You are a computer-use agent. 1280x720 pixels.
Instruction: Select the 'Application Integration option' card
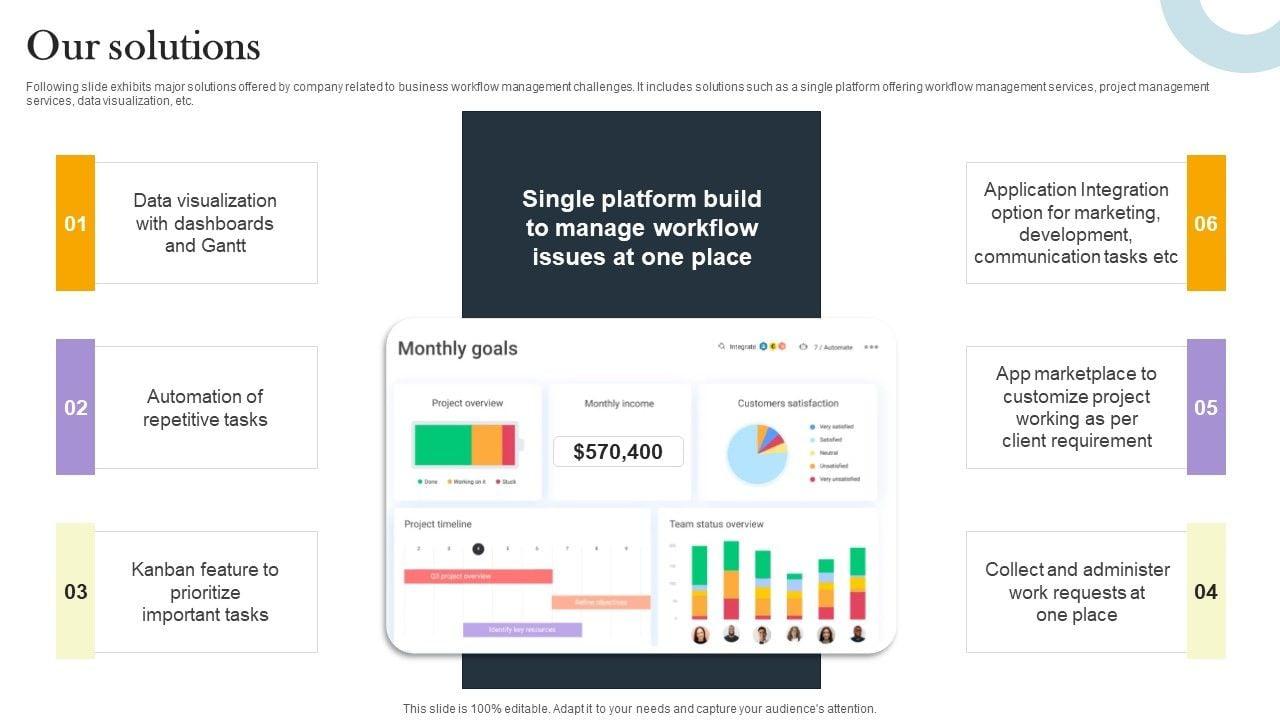[1077, 223]
